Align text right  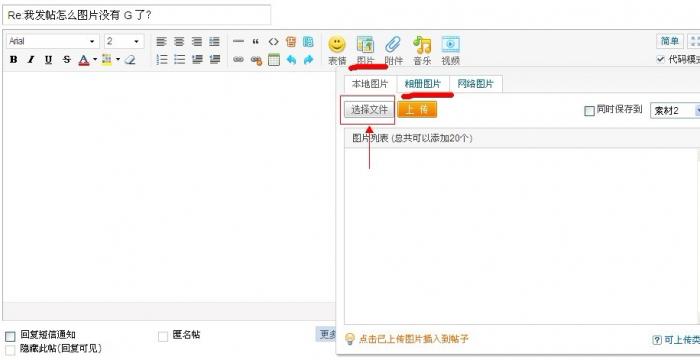click(197, 42)
